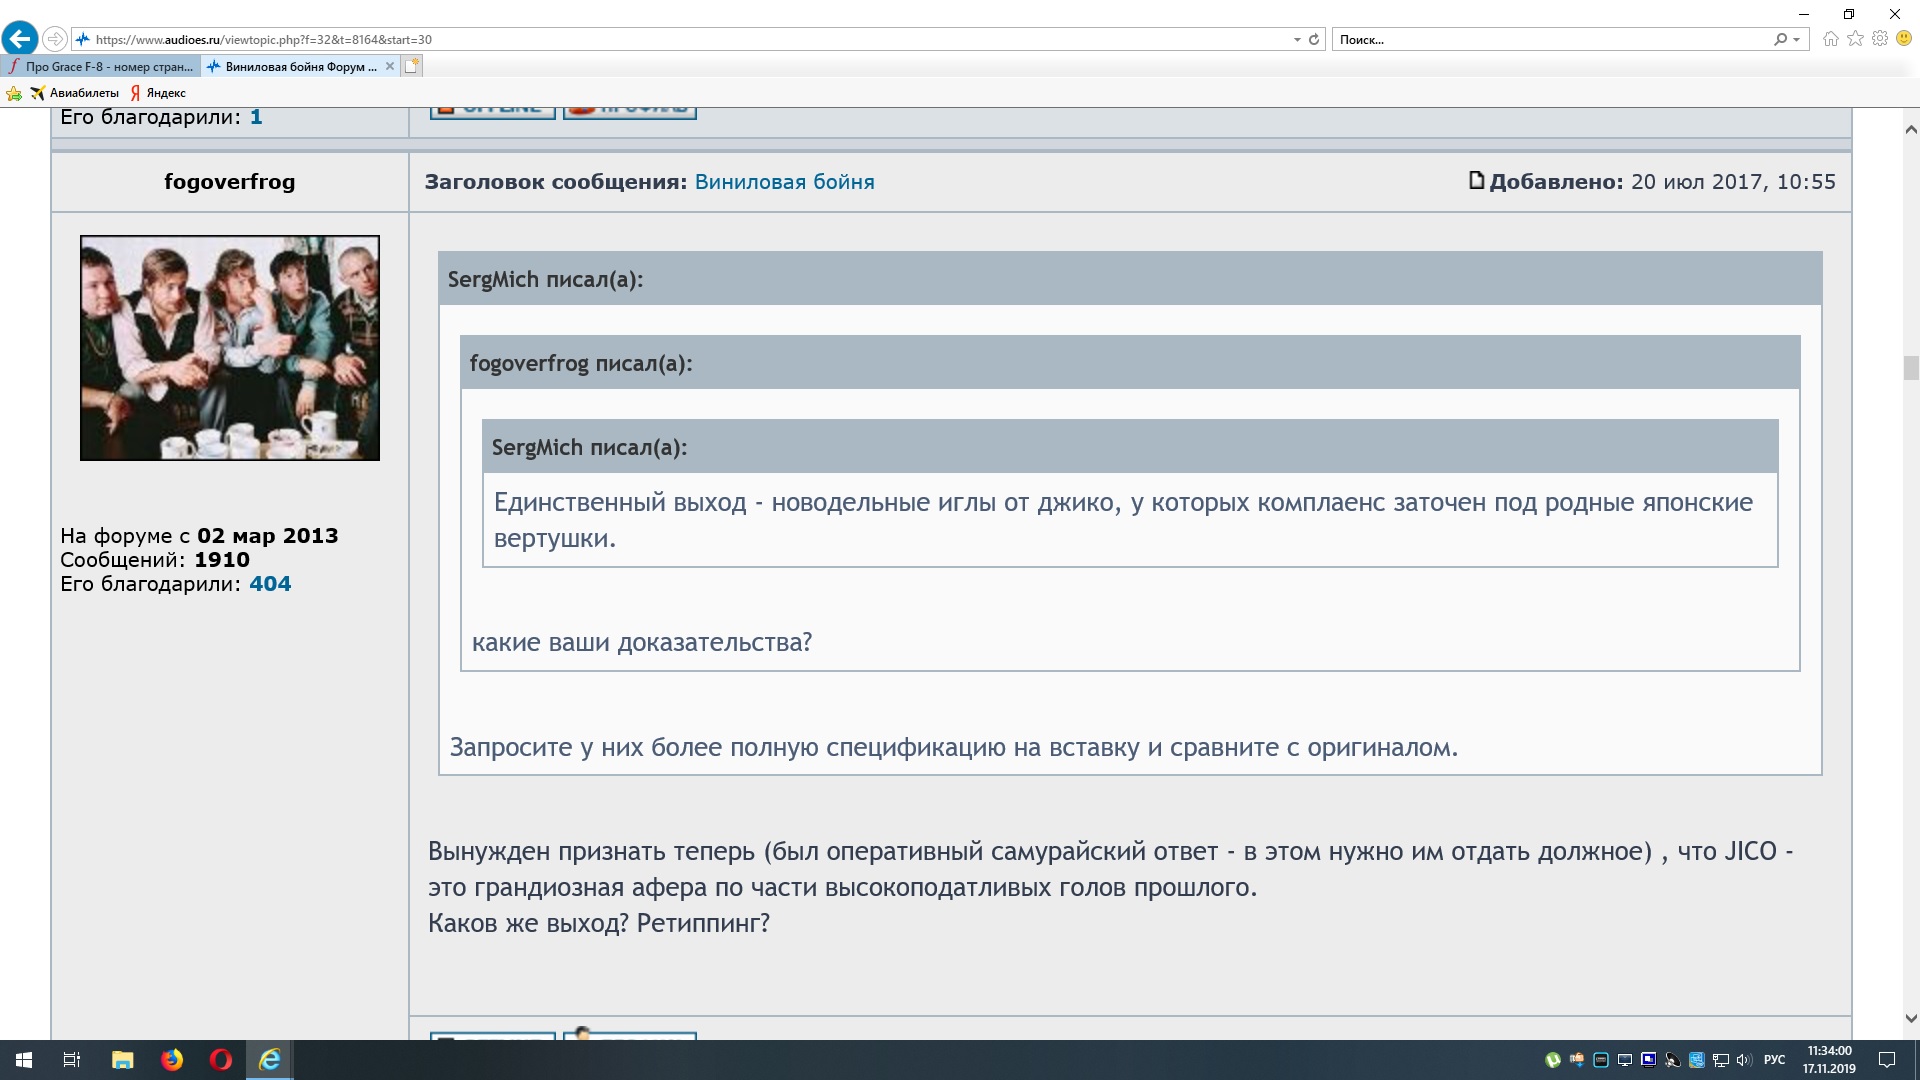Click into the Поиск search field
The width and height of the screenshot is (1920, 1080).
(x=1550, y=40)
